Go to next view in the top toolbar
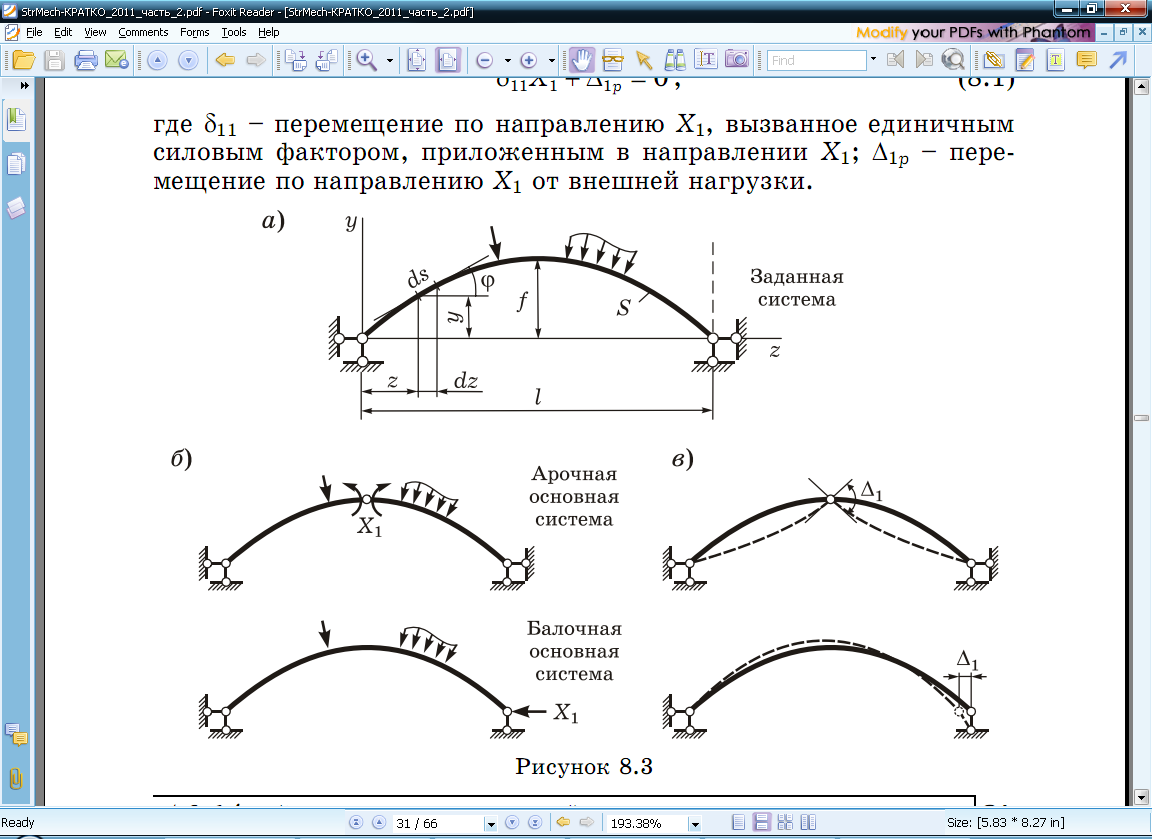The width and height of the screenshot is (1152, 839). coord(256,60)
